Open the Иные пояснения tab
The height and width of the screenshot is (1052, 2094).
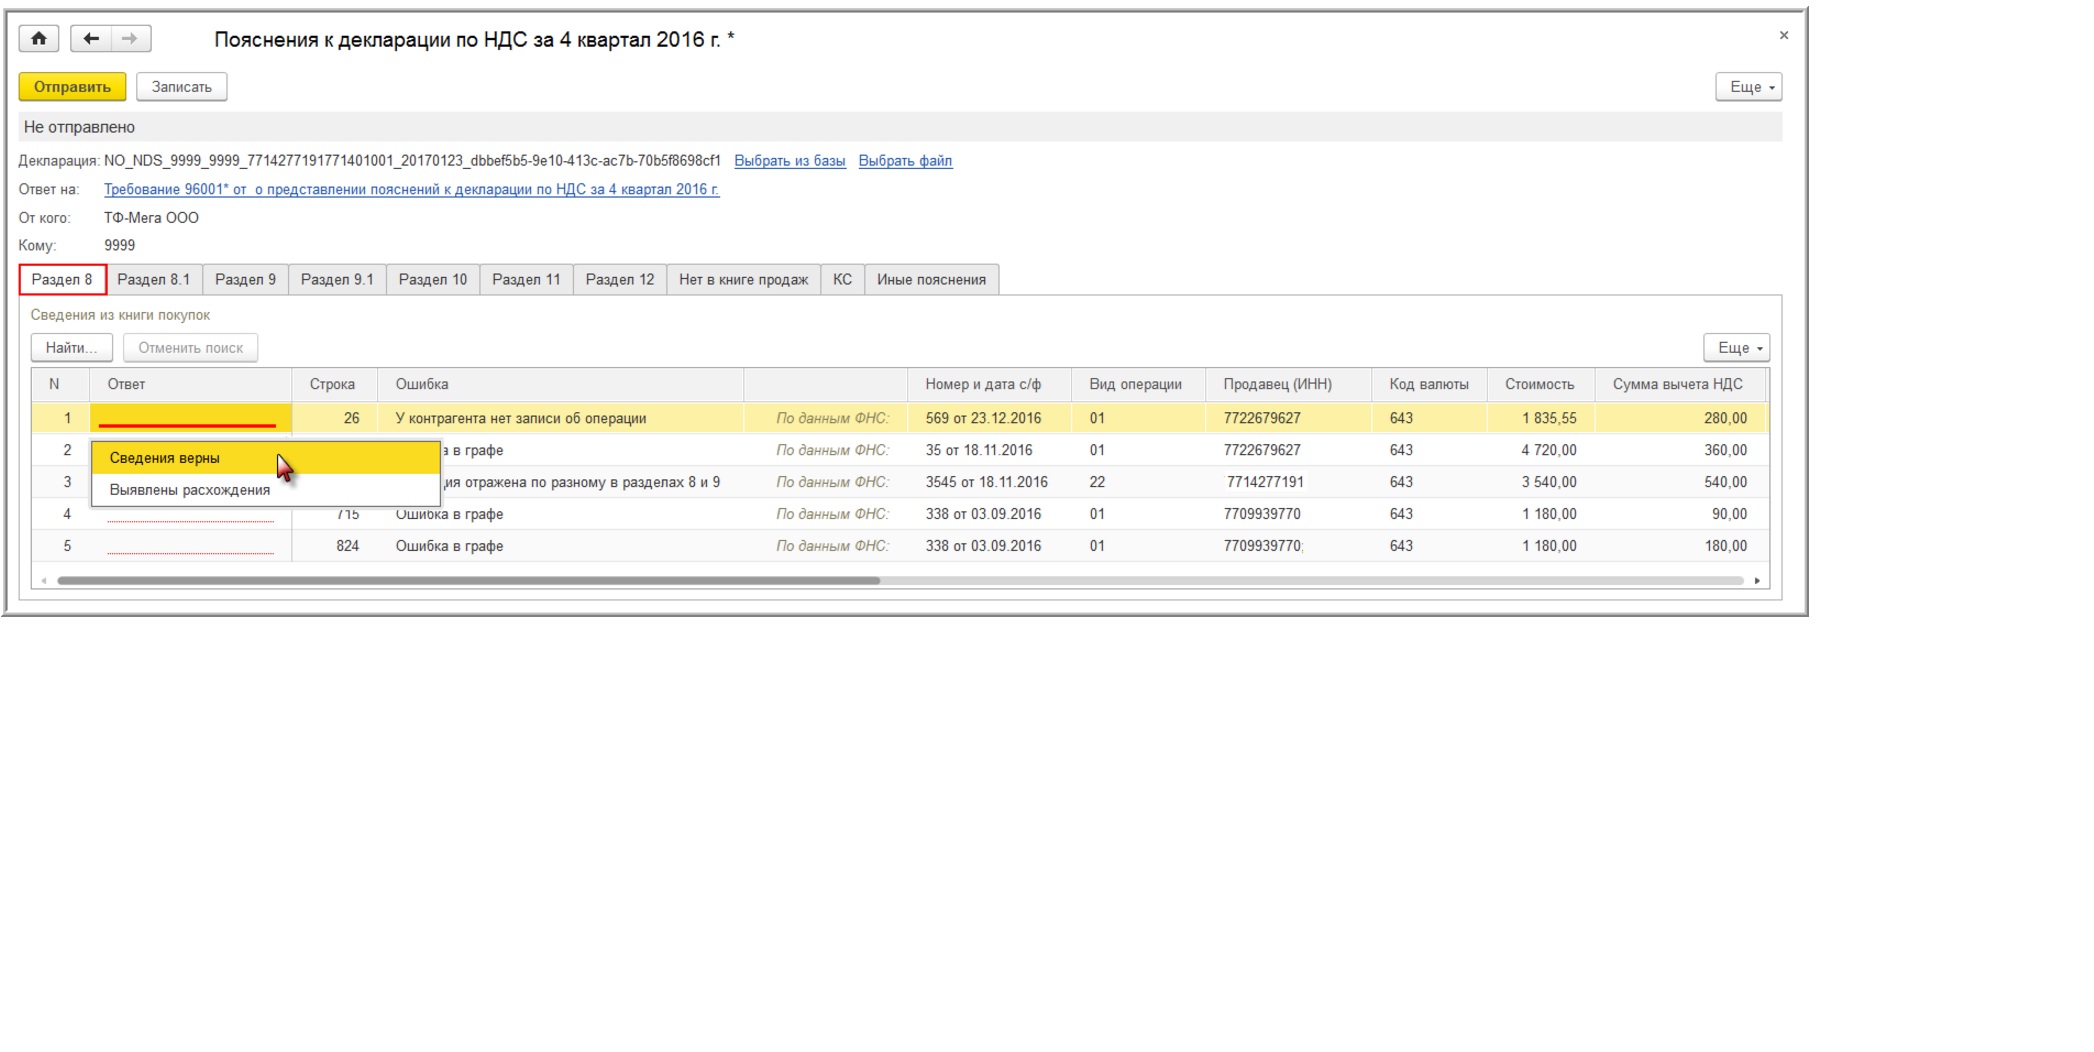coord(931,280)
